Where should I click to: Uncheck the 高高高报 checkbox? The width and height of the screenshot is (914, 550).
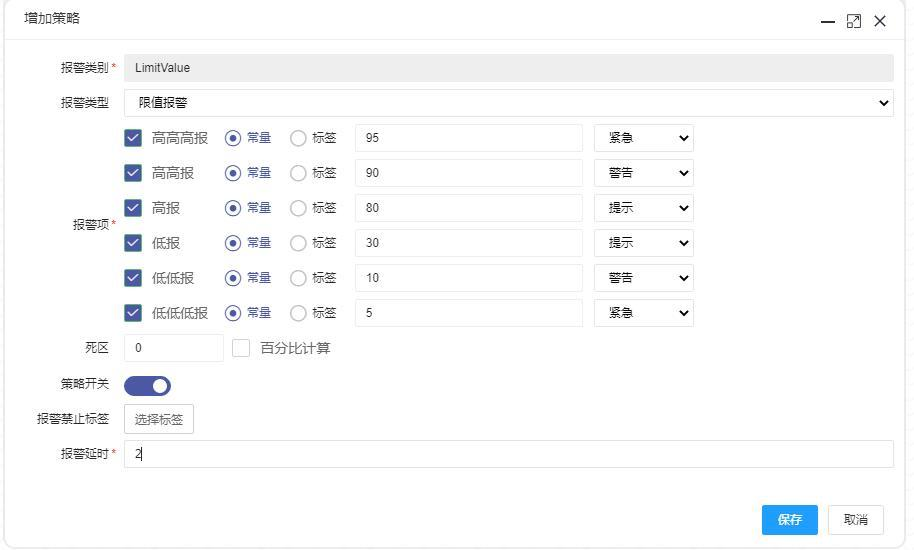[x=133, y=138]
